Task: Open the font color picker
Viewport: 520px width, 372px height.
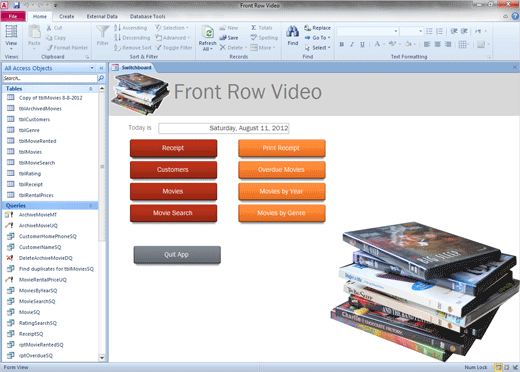Action: pos(379,44)
